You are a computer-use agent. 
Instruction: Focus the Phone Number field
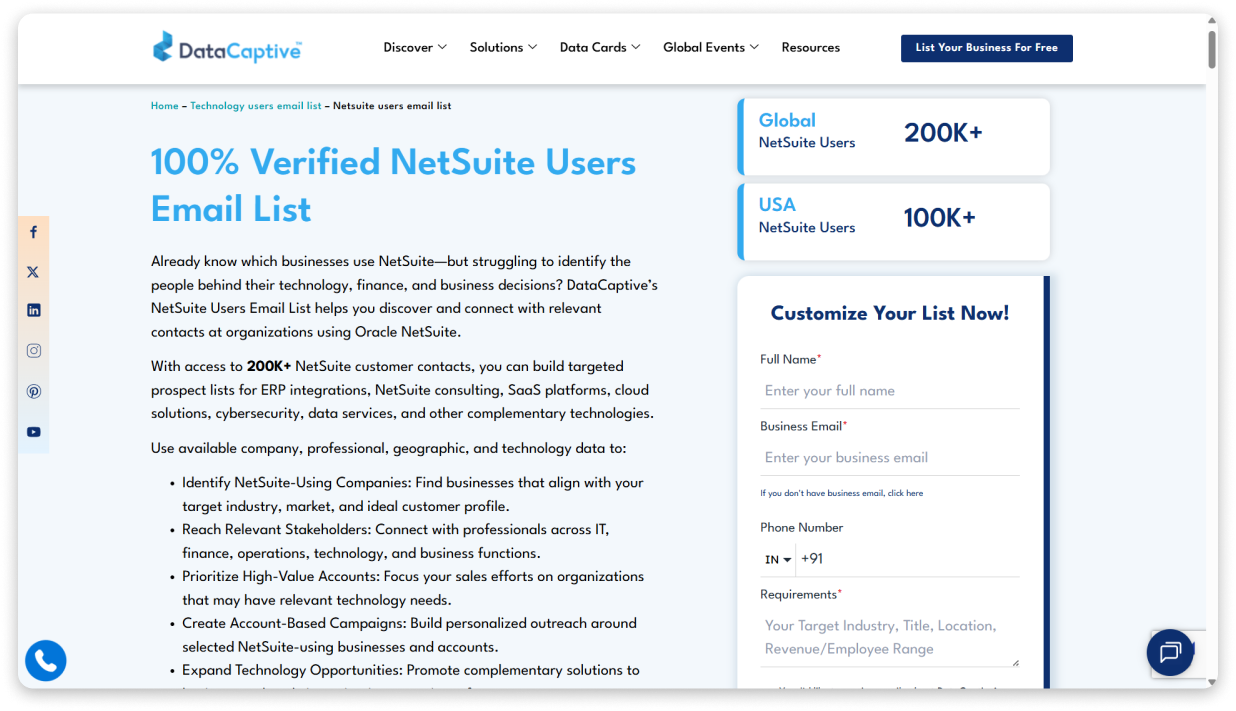coord(908,560)
